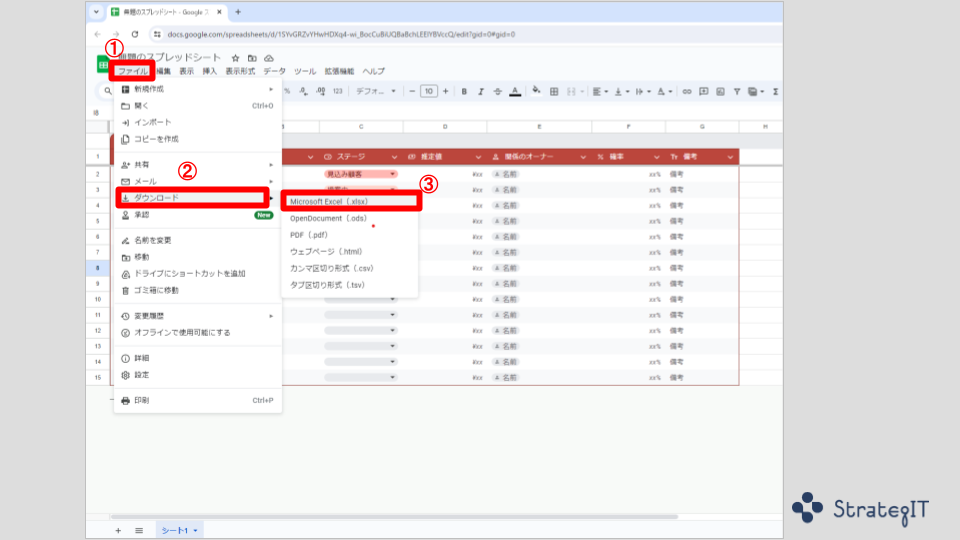This screenshot has width=960, height=540.
Task: Open the 表示形式 menu in menu bar
Action: click(240, 72)
